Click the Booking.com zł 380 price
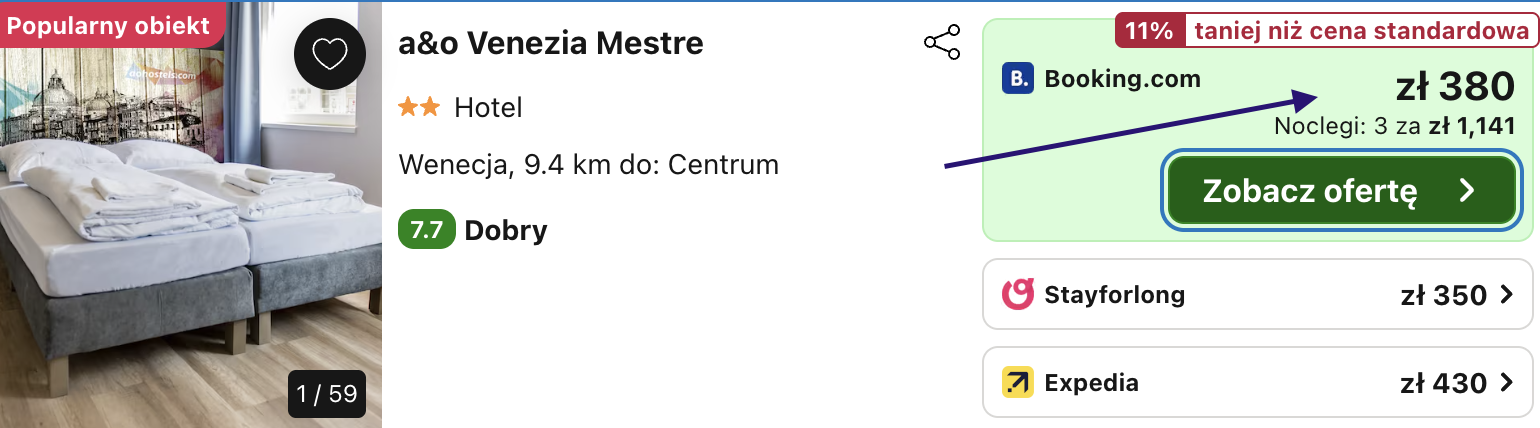Viewport: 1540px width, 428px height. pyautogui.click(x=1456, y=89)
